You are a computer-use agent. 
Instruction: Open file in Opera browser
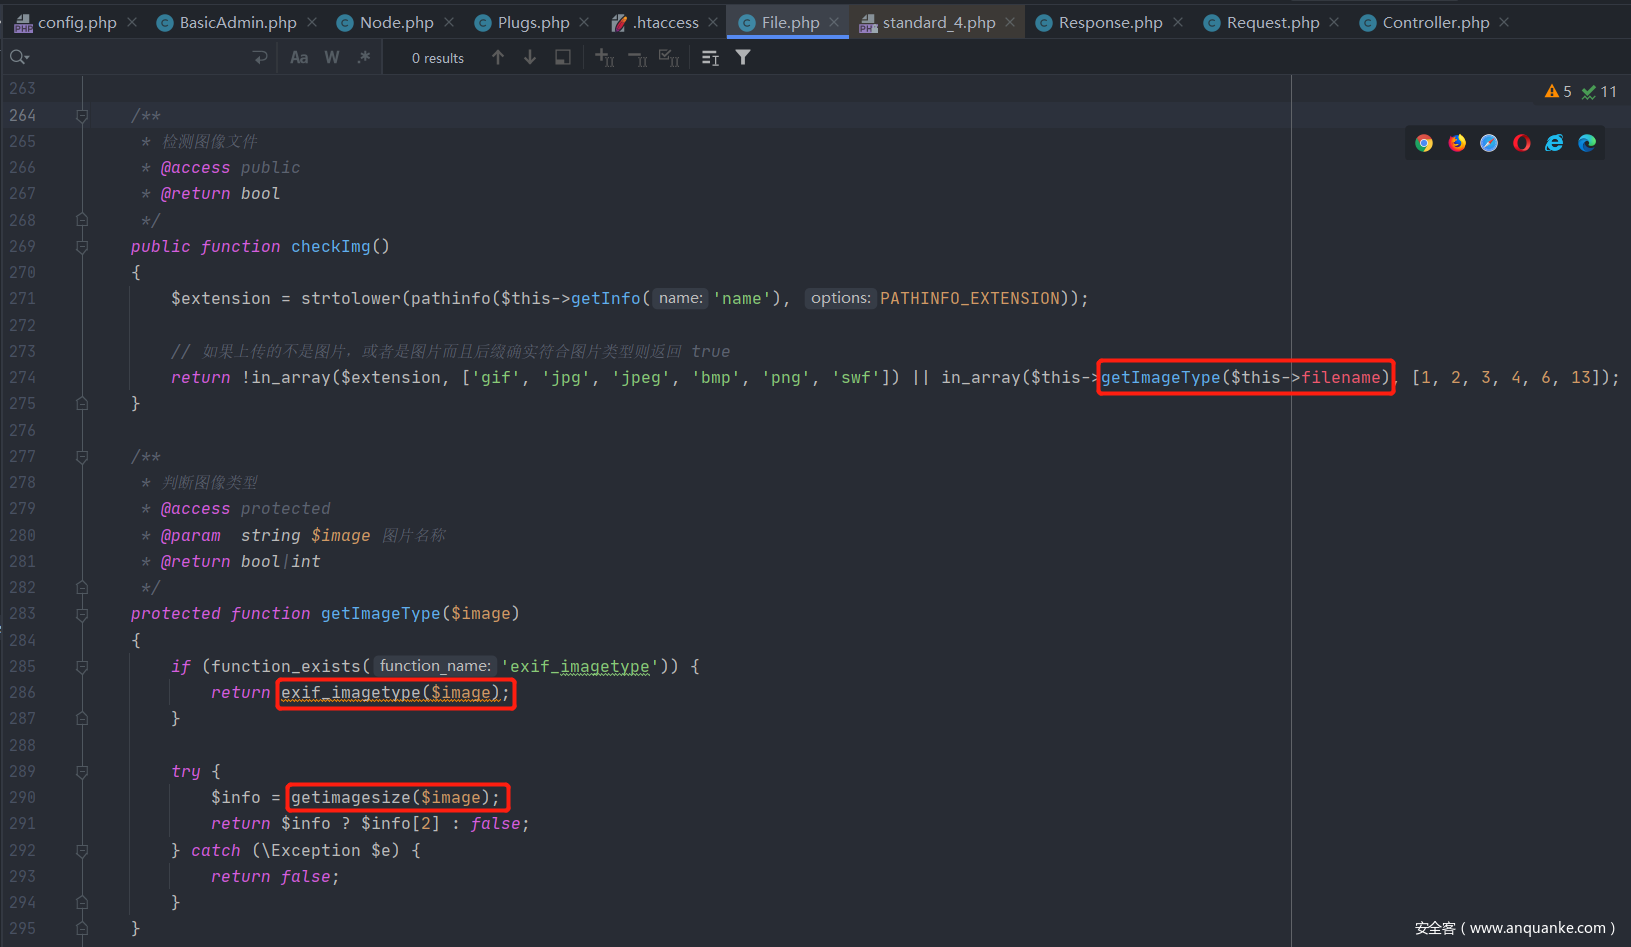tap(1521, 143)
